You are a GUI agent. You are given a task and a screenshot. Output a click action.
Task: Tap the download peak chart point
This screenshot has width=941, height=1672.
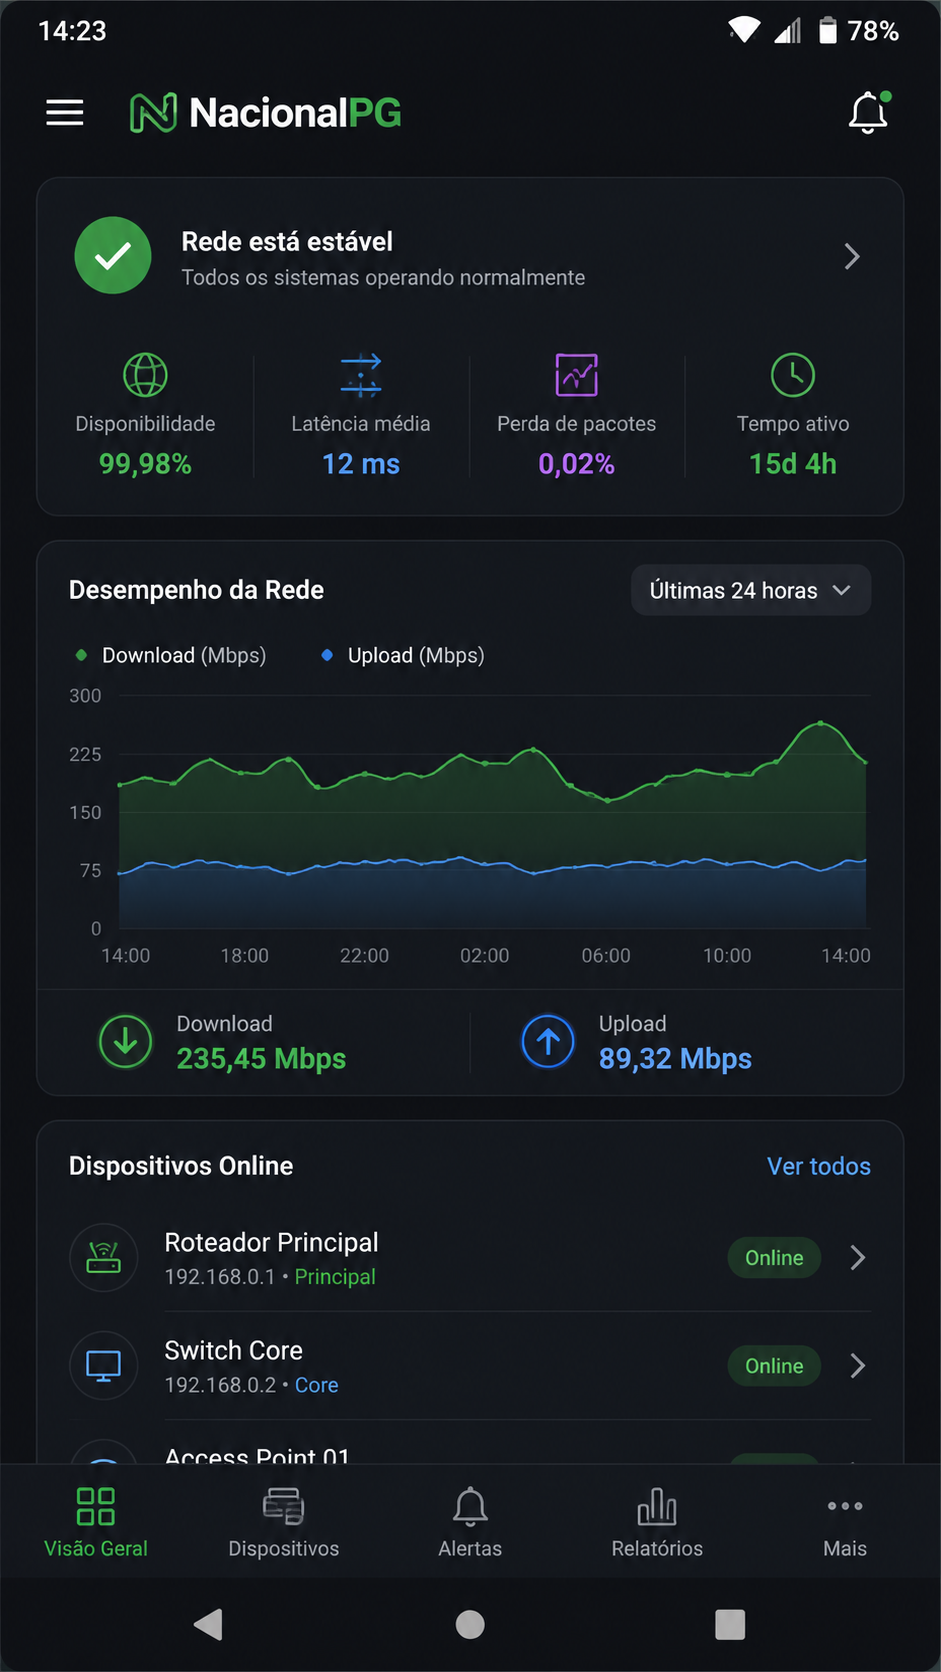click(x=821, y=723)
